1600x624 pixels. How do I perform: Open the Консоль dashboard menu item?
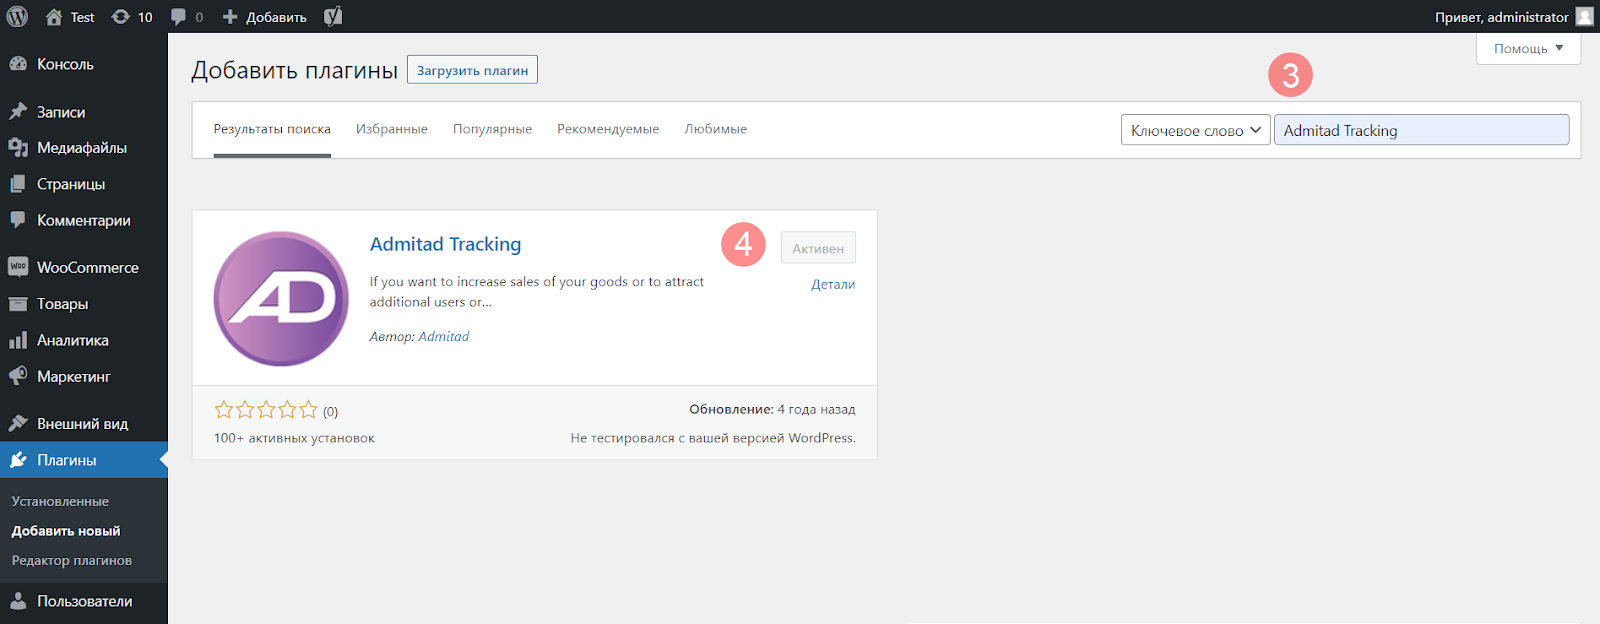click(x=65, y=64)
